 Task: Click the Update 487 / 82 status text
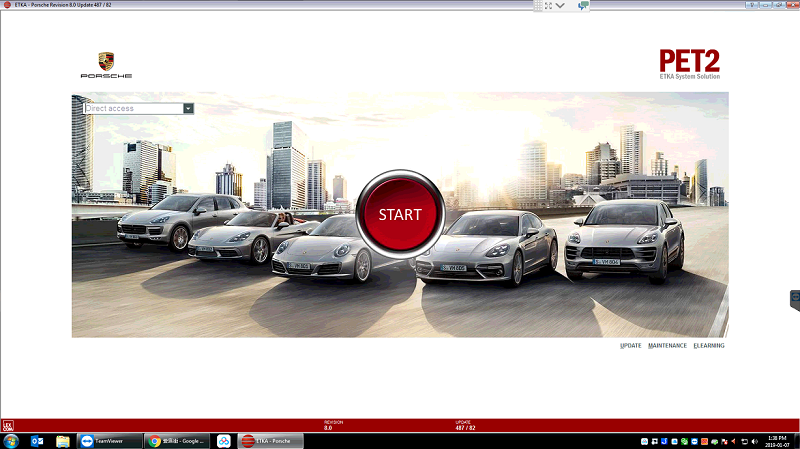click(465, 425)
